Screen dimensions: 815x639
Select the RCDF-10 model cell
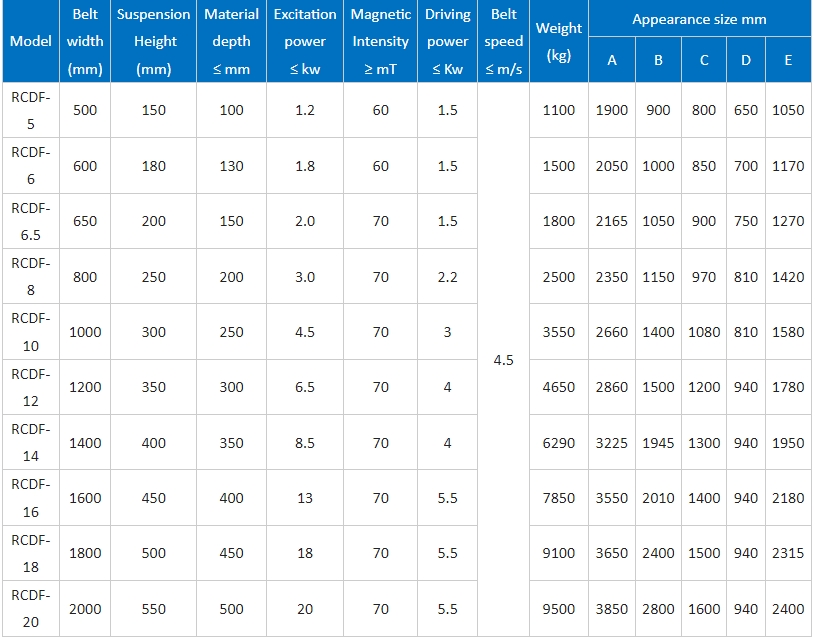(x=31, y=332)
